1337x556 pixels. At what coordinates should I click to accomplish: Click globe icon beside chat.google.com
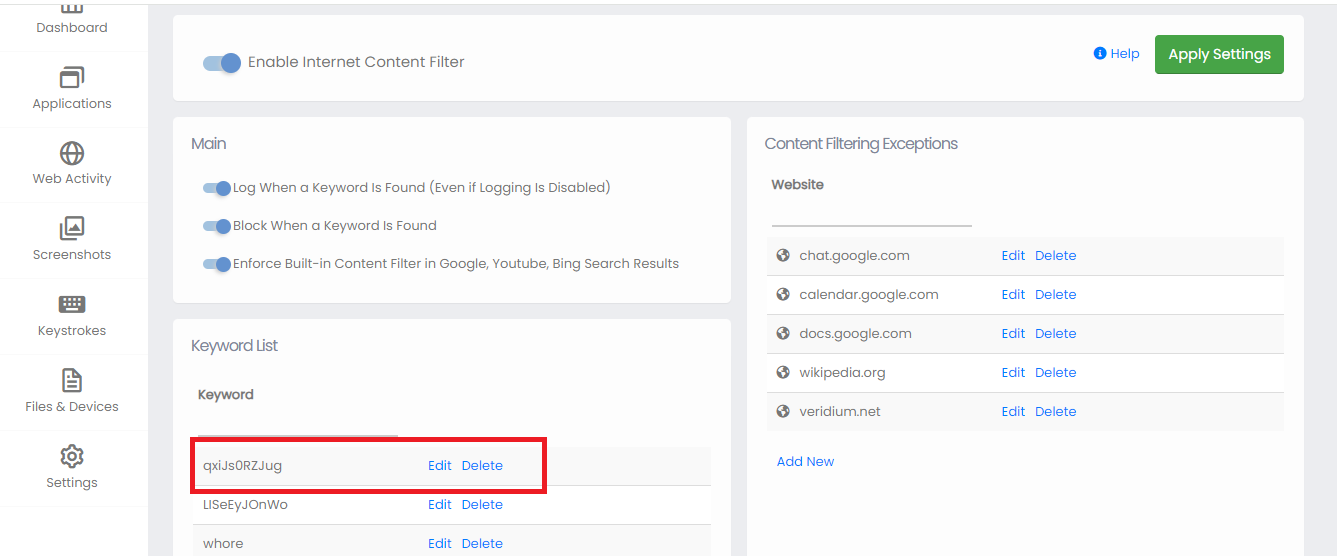click(783, 255)
